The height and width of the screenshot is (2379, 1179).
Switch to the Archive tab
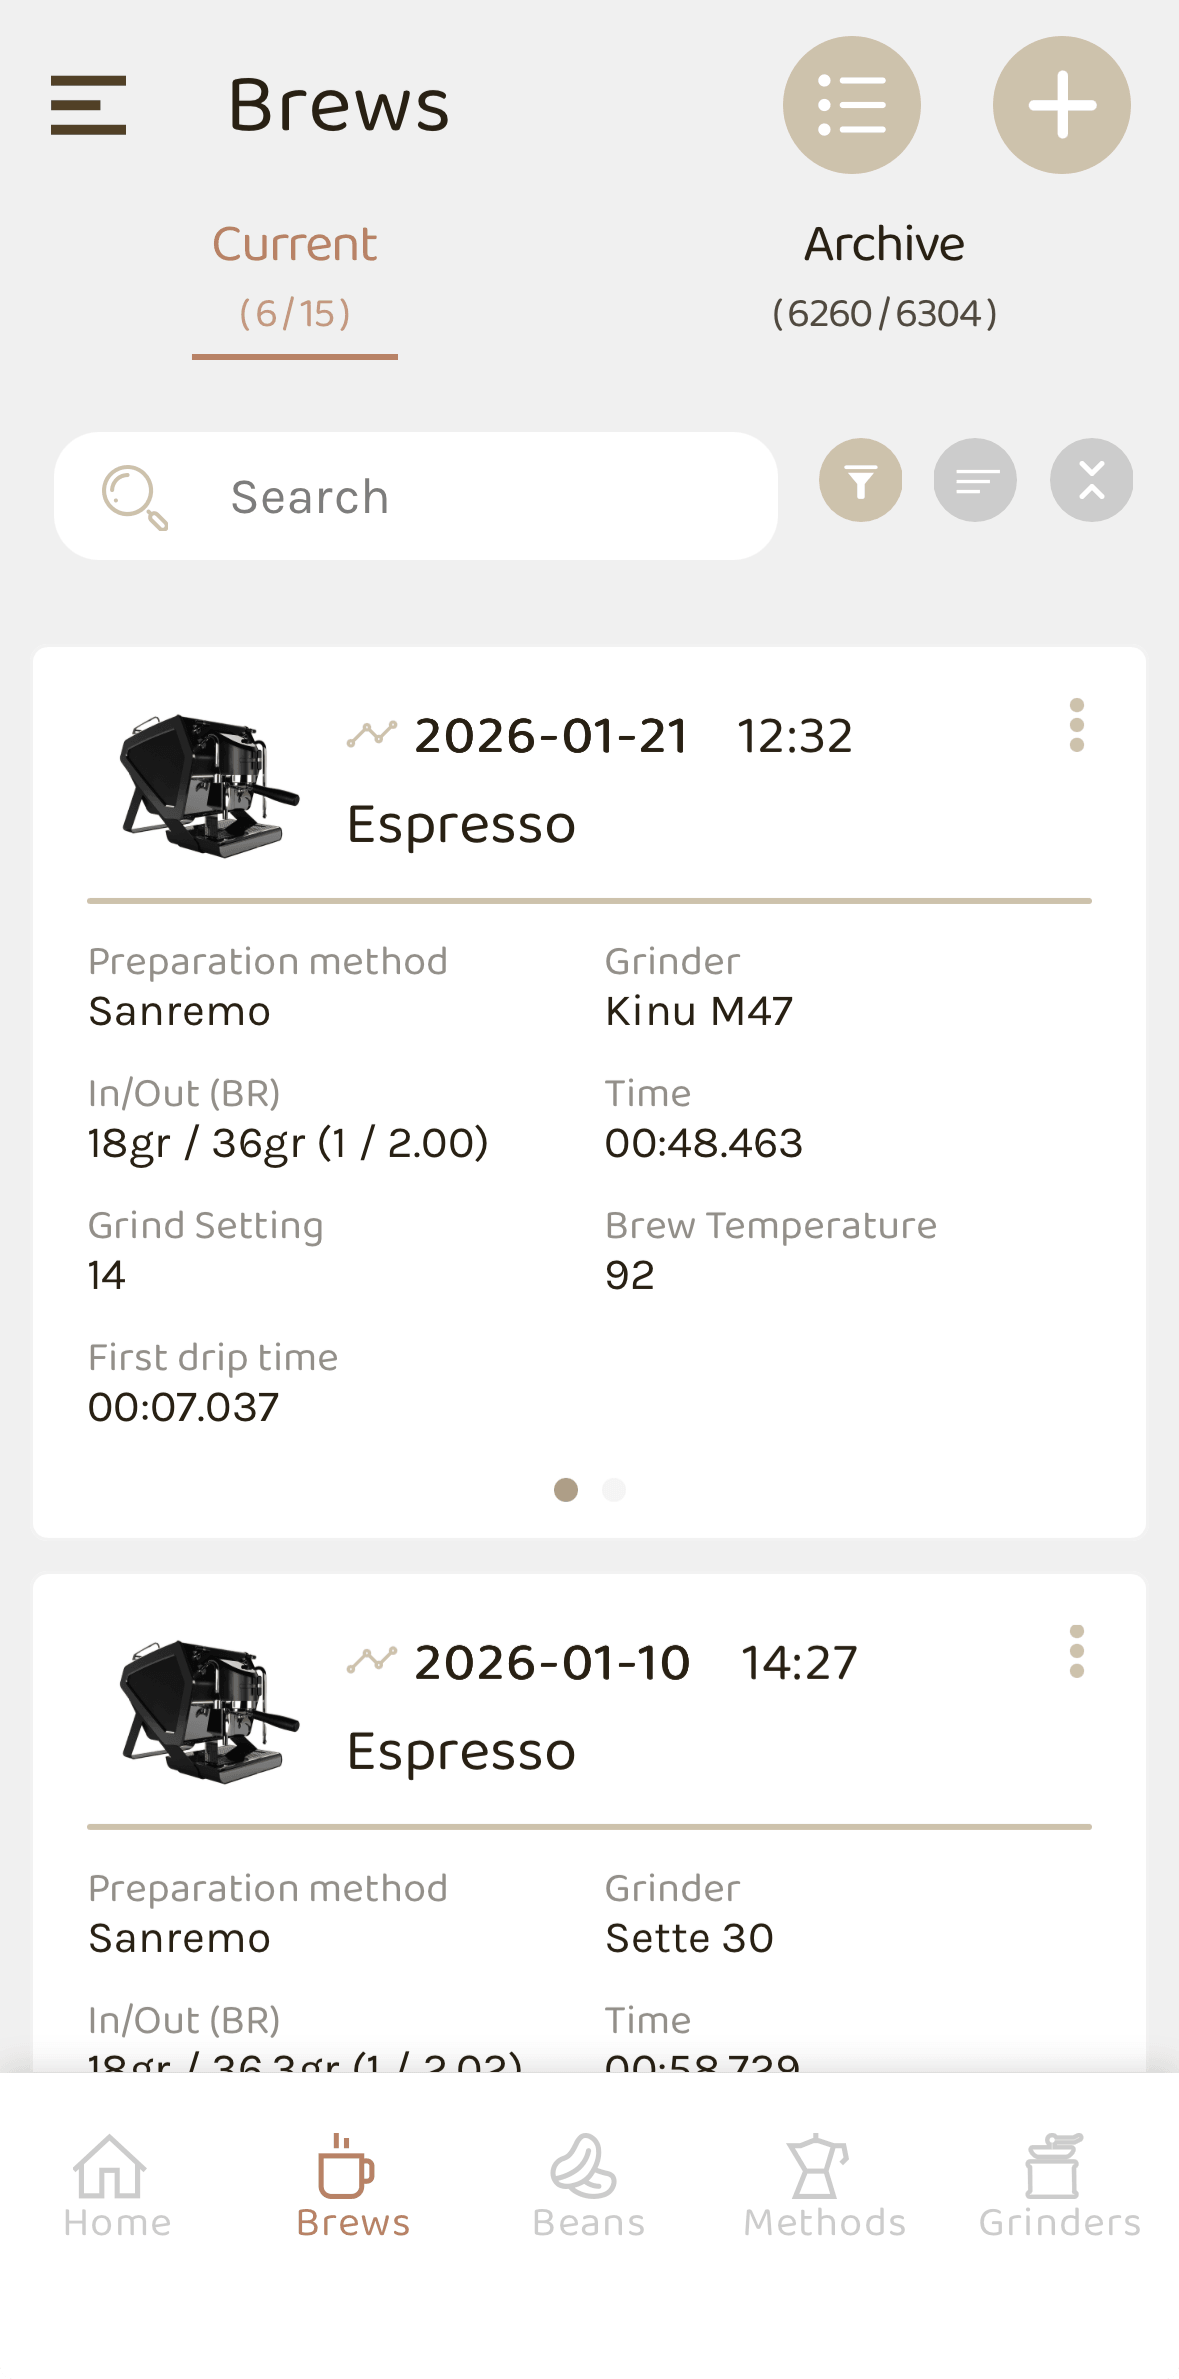(x=884, y=275)
